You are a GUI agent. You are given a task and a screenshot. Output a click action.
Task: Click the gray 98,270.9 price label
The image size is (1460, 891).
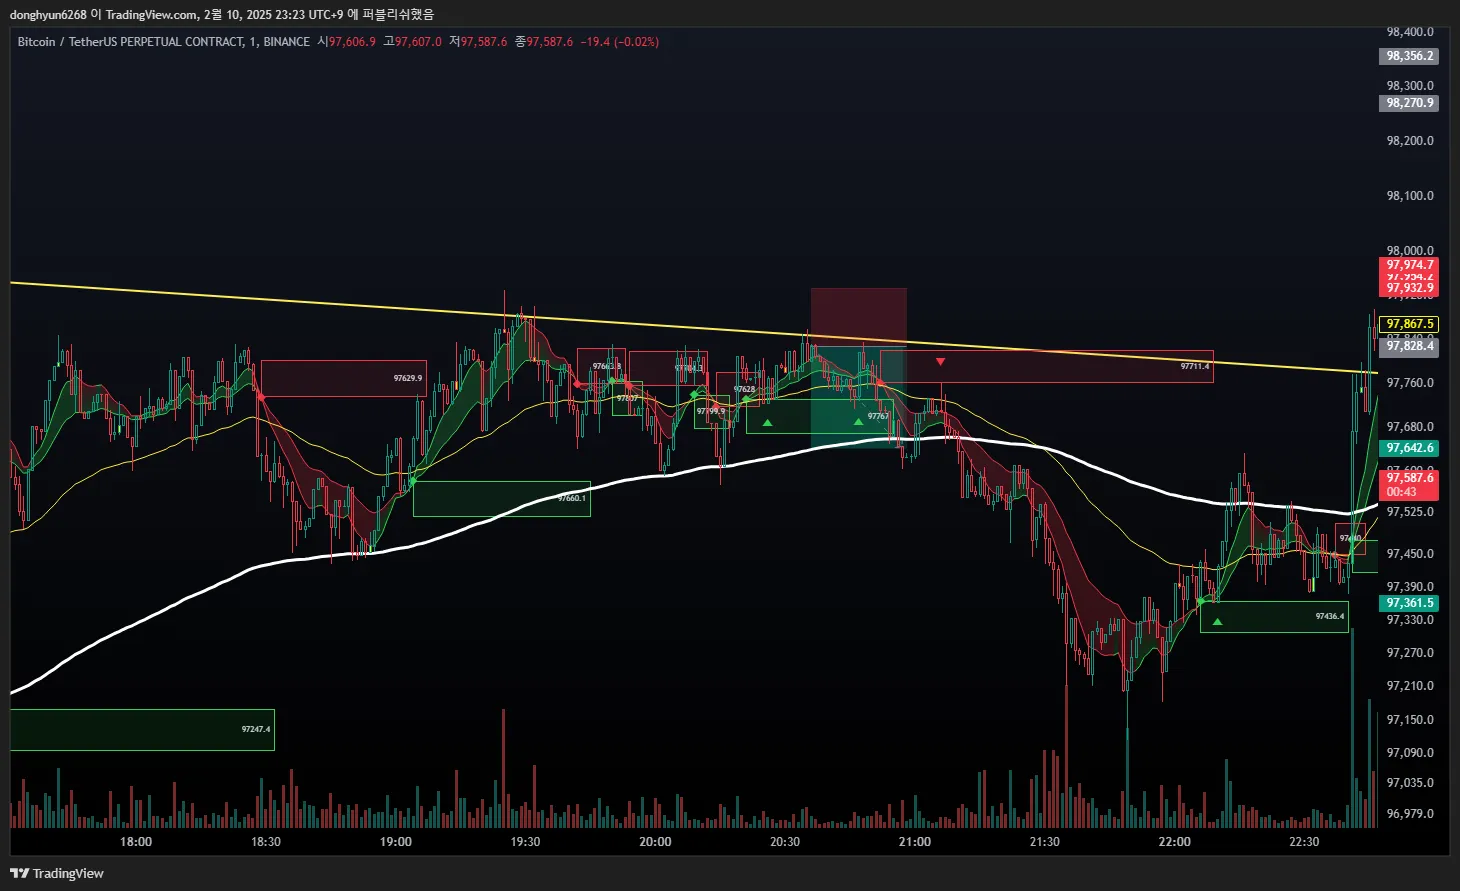[1410, 103]
